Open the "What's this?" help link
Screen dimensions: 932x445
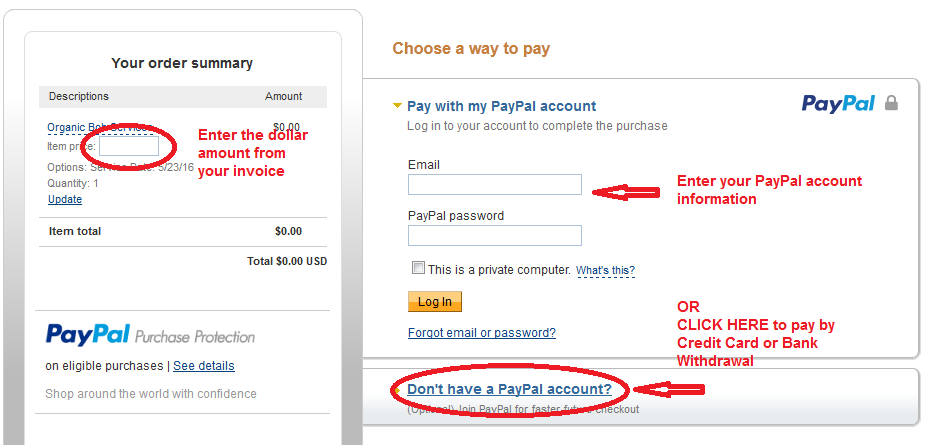pyautogui.click(x=605, y=271)
